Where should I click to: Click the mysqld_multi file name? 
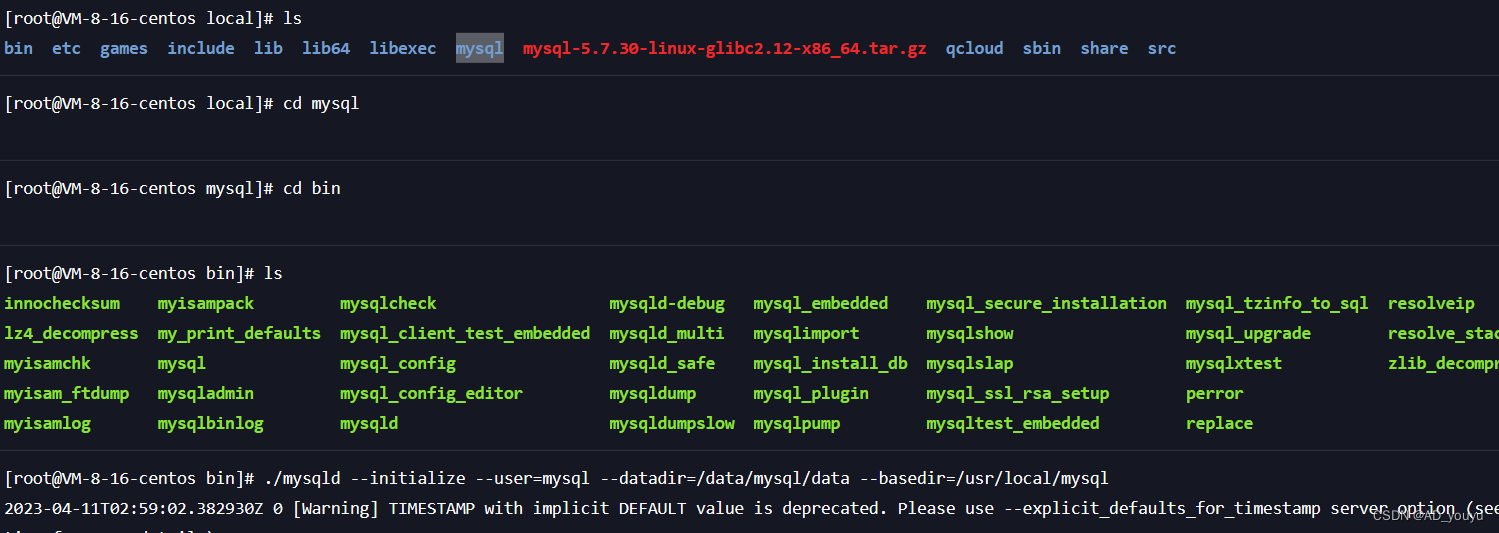(x=667, y=333)
